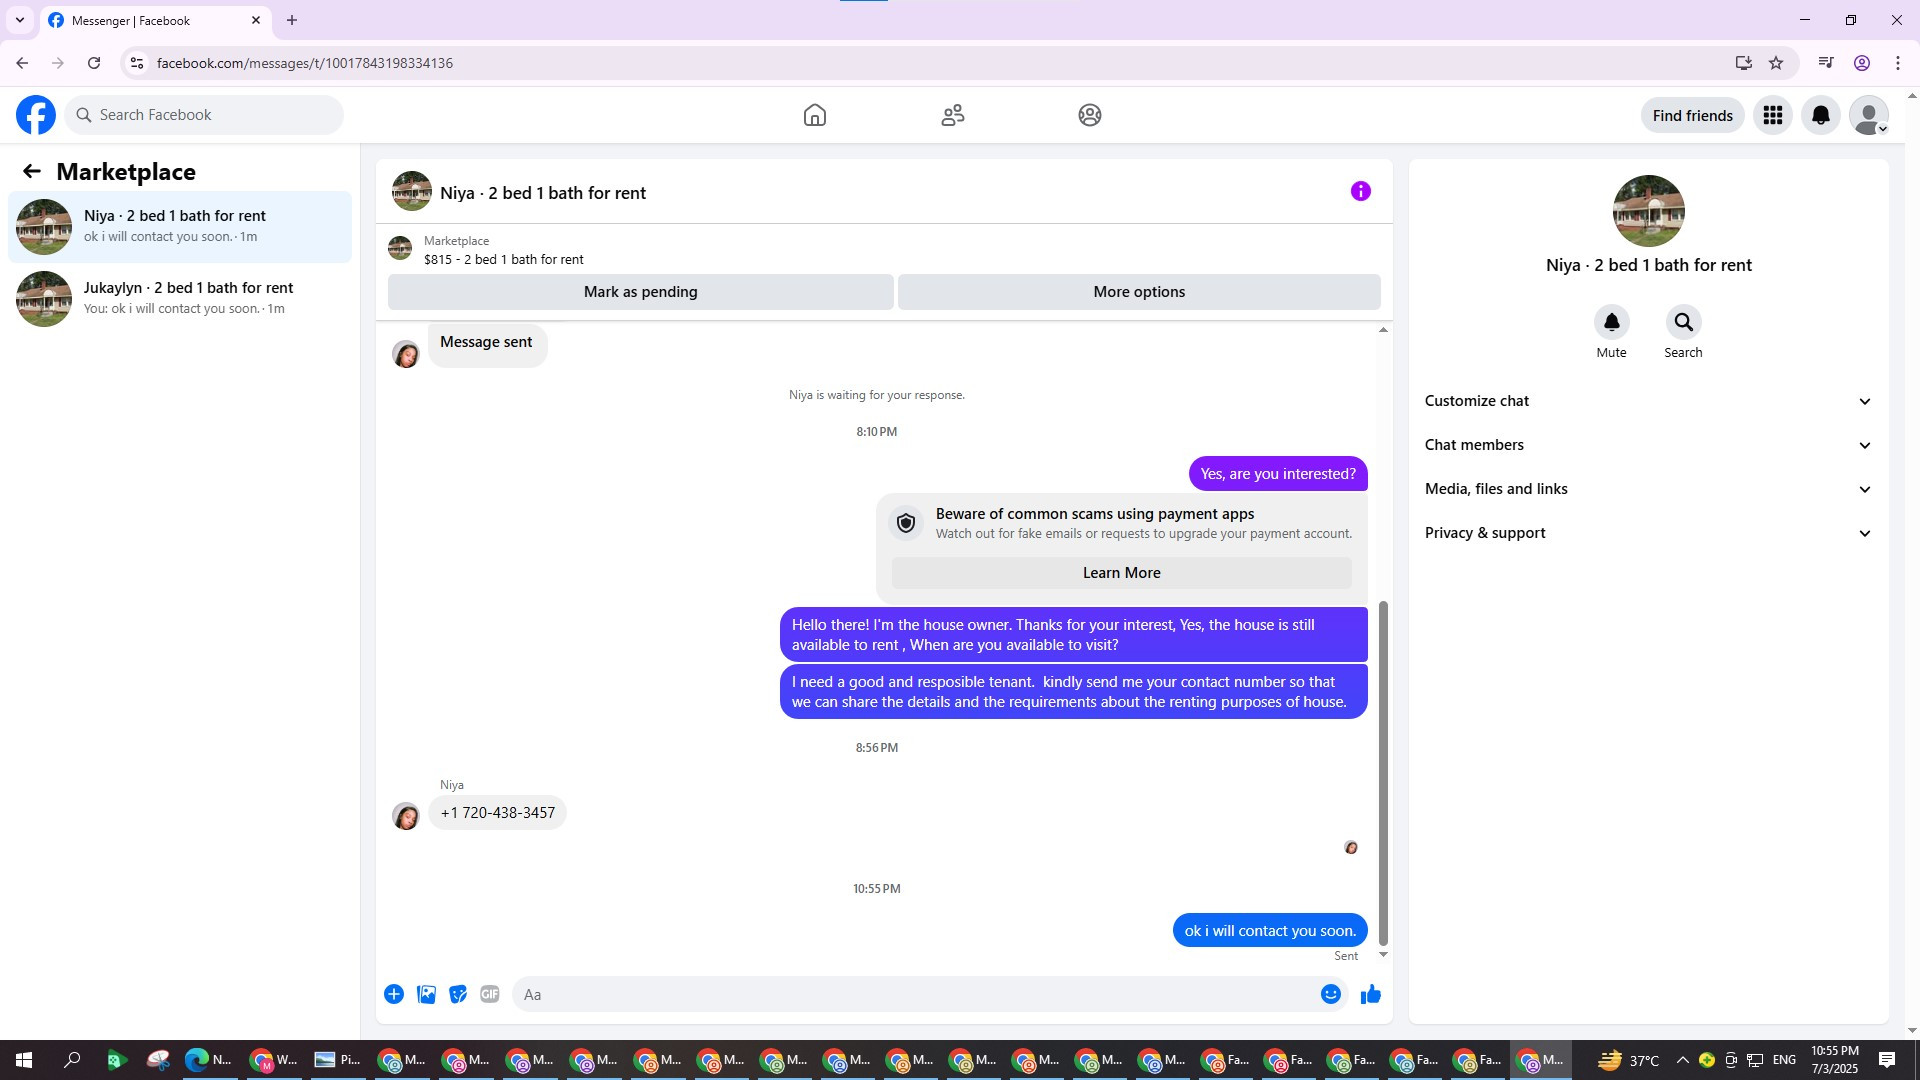1920x1080 pixels.
Task: Expand Customize chat section
Action: [x=1648, y=401]
